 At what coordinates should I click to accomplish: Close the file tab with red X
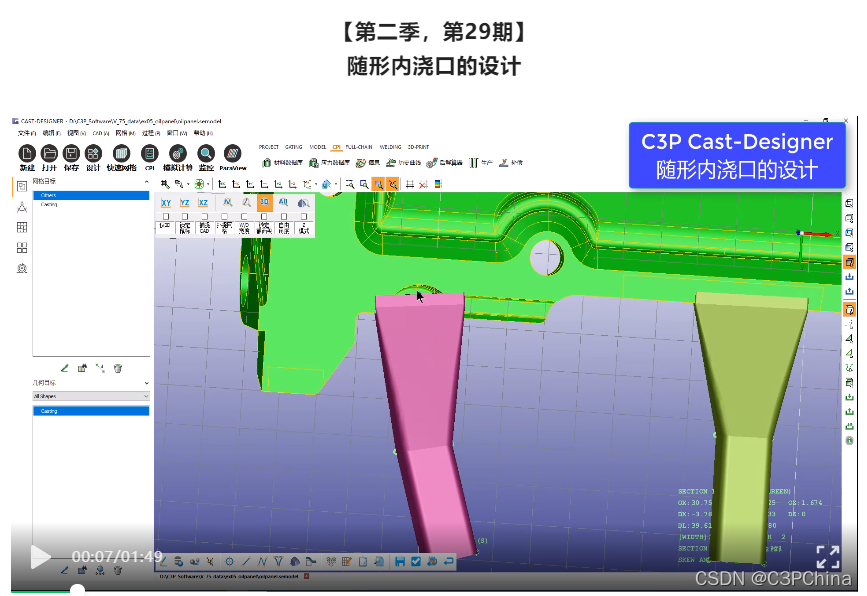(306, 576)
